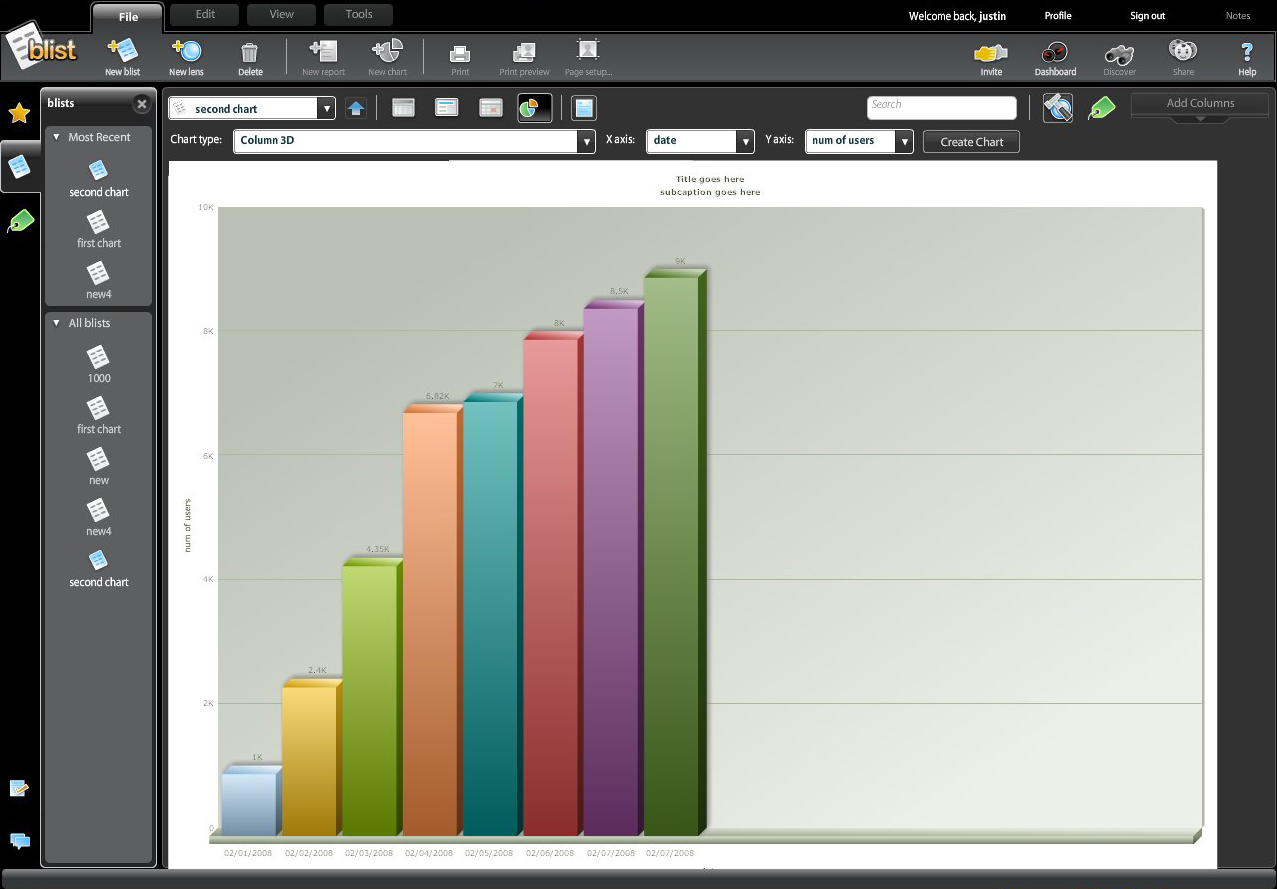Click the New report icon
The image size is (1277, 889).
coord(323,51)
